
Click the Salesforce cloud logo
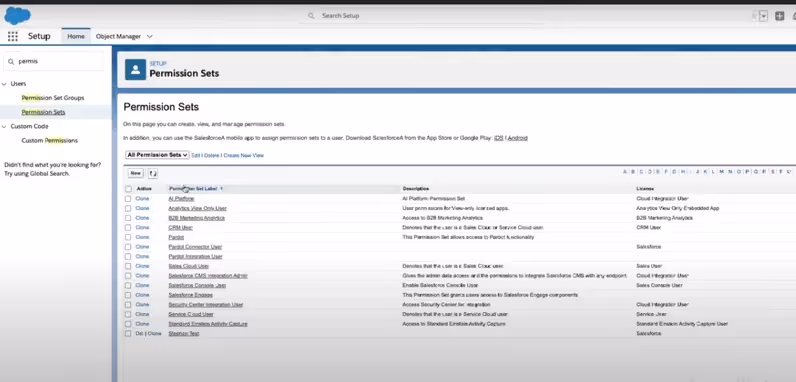click(x=17, y=16)
